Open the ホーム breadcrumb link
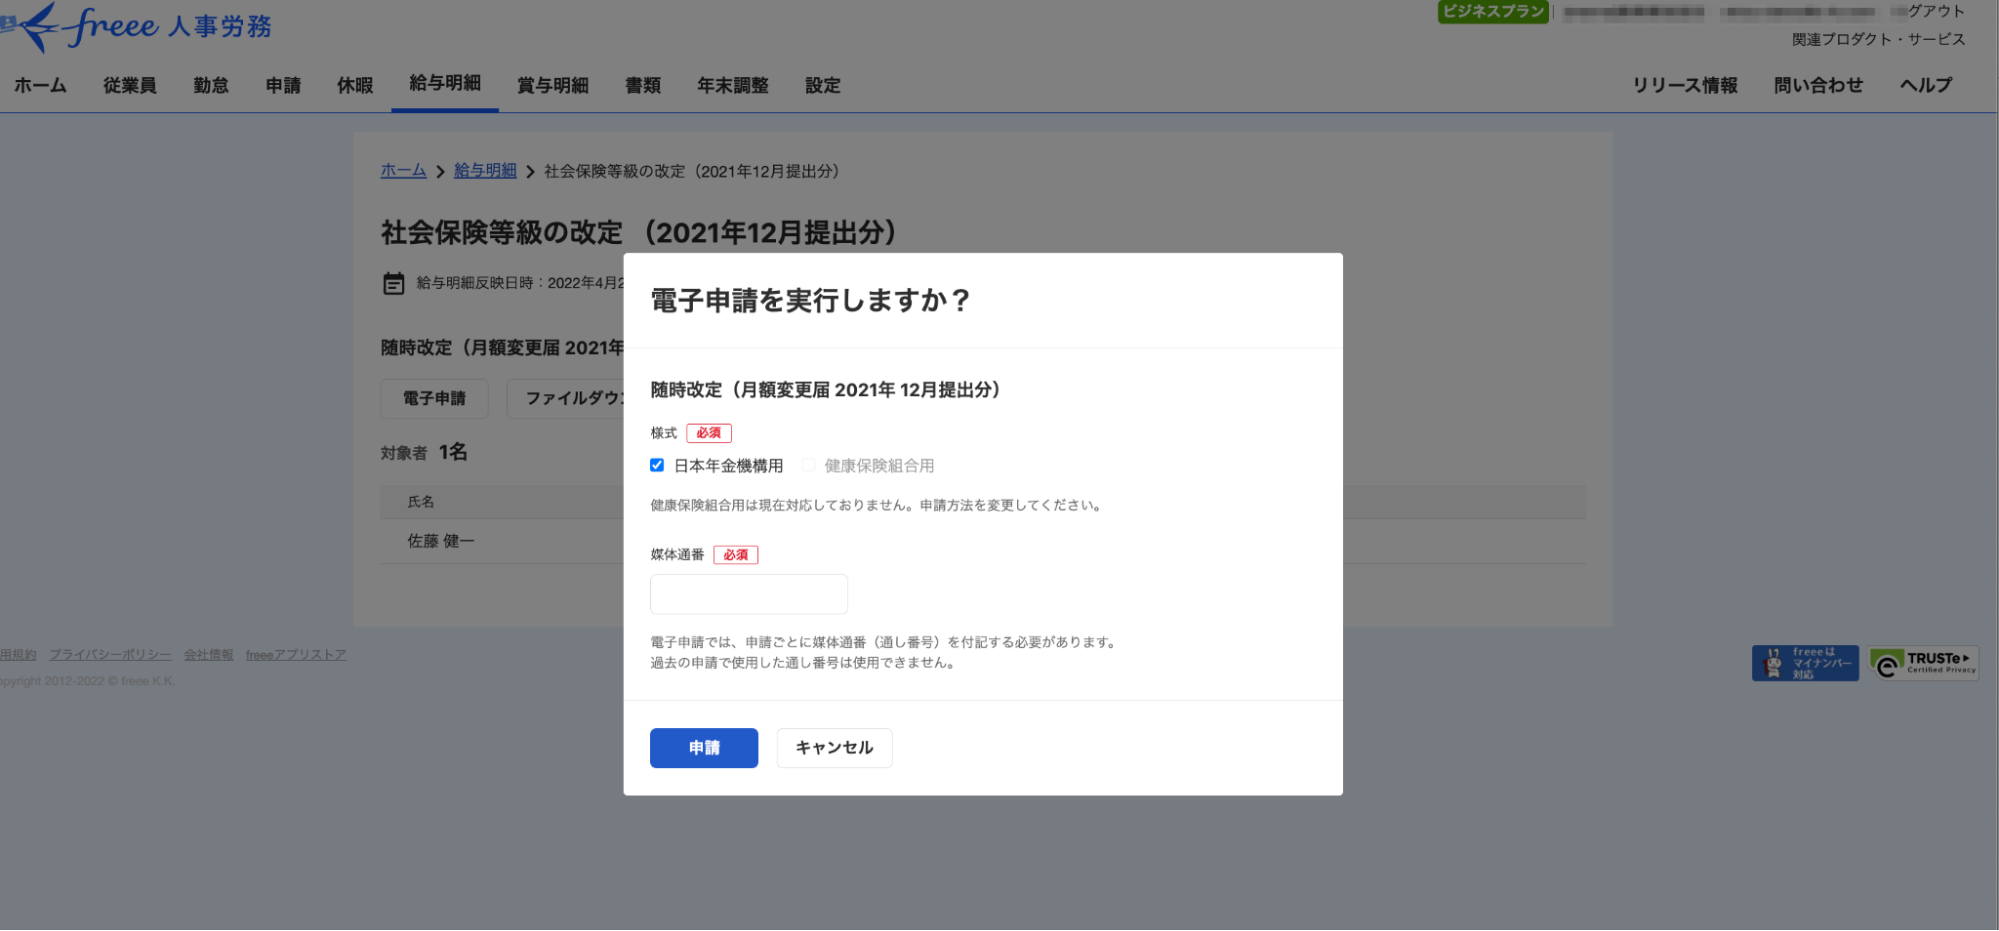 tap(402, 170)
